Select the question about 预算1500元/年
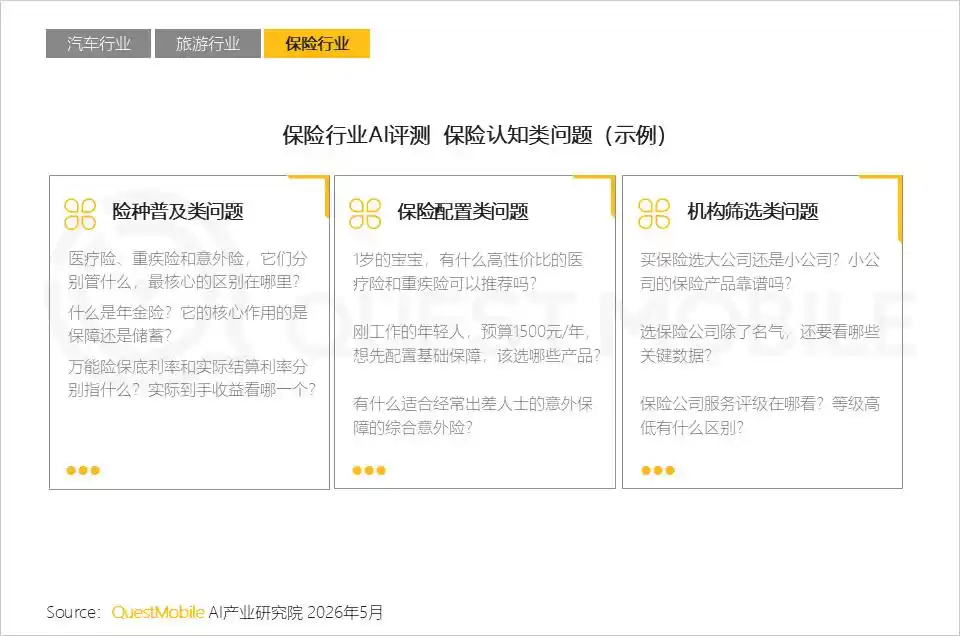 pyautogui.click(x=476, y=343)
